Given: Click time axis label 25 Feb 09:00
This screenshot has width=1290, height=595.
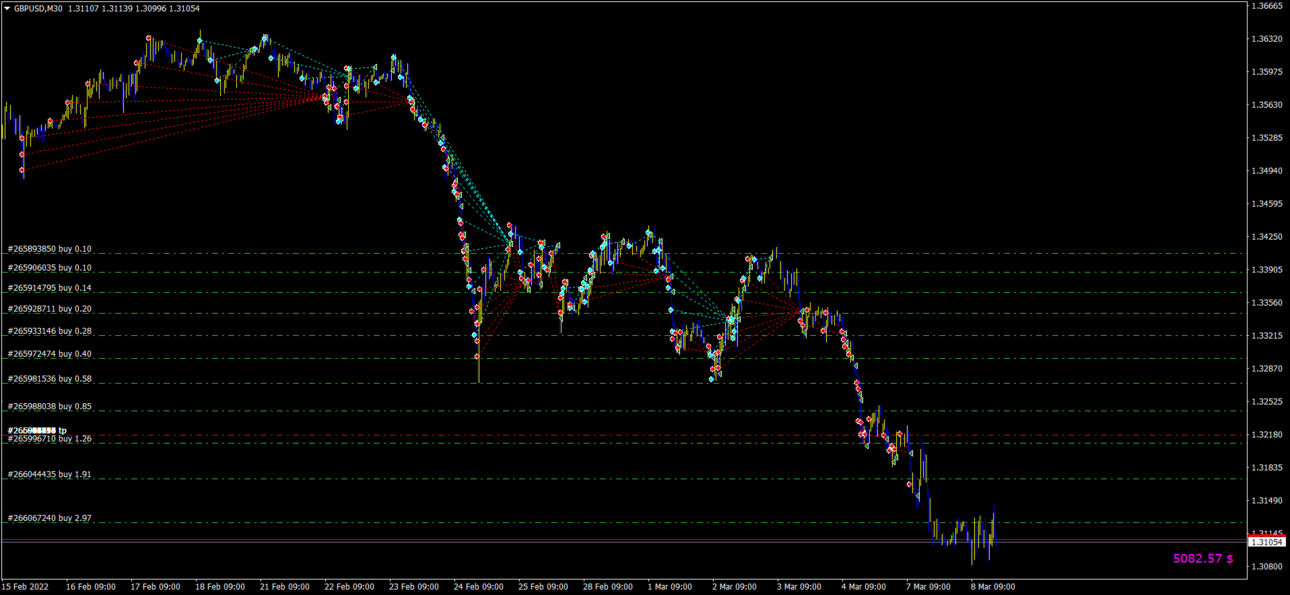Looking at the screenshot, I should (x=544, y=587).
